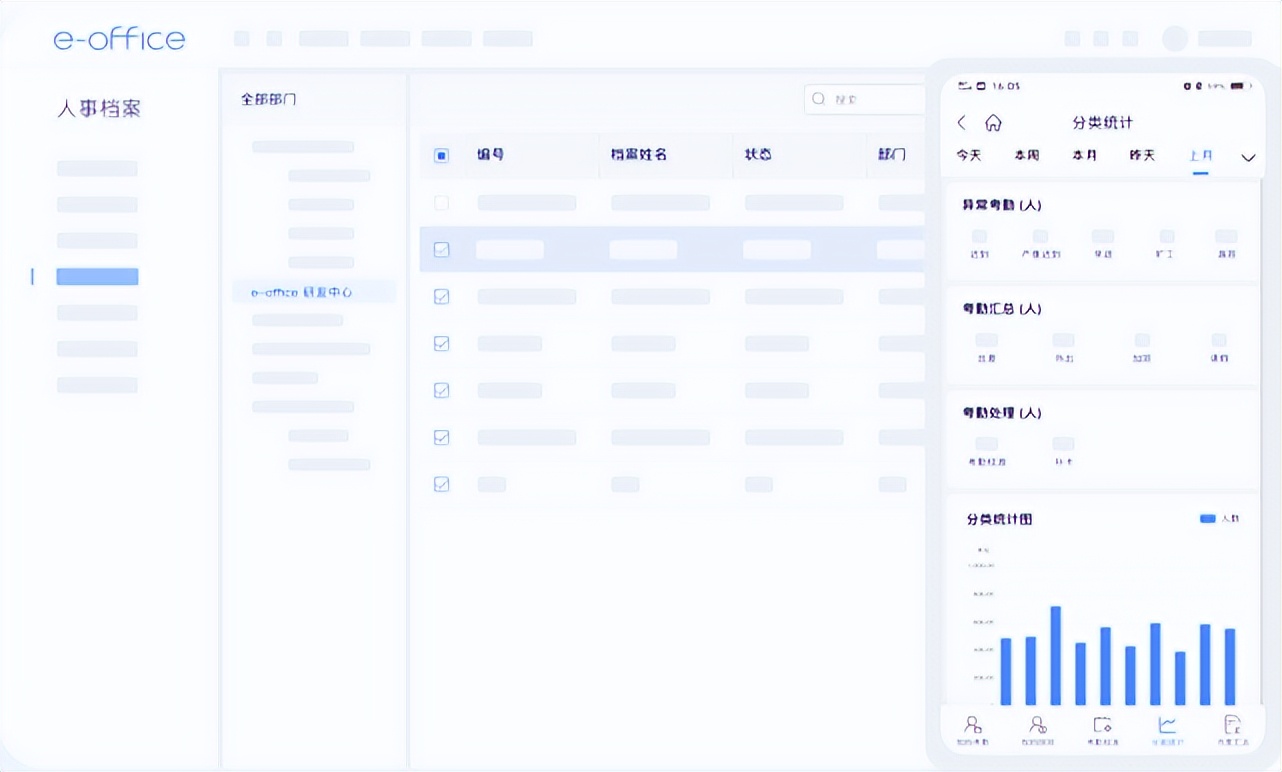
Task: Switch to the 今天 tab
Action: pyautogui.click(x=969, y=156)
